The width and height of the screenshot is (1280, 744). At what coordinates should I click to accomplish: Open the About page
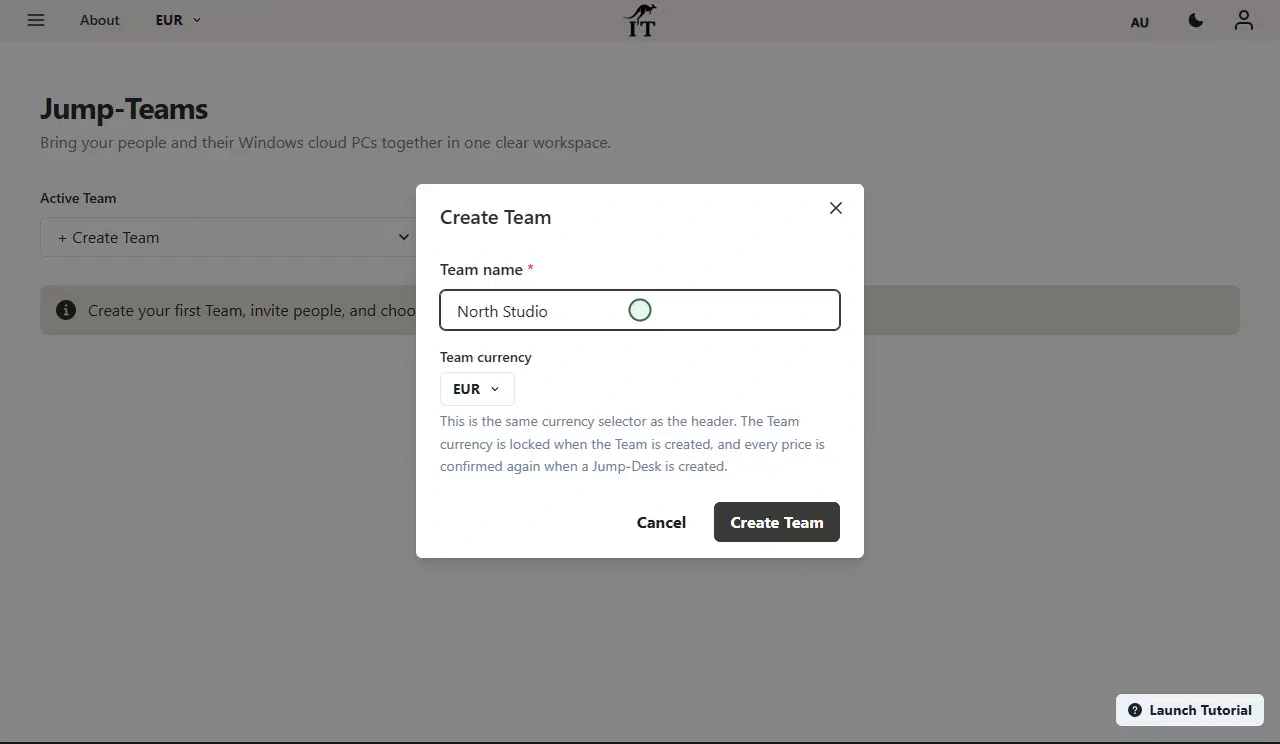[x=100, y=20]
